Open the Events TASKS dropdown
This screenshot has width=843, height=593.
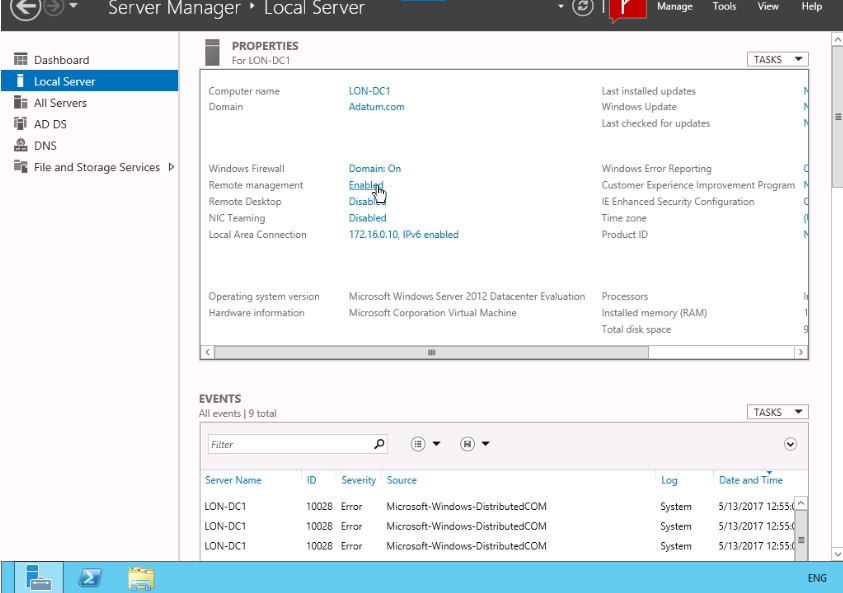(x=777, y=412)
